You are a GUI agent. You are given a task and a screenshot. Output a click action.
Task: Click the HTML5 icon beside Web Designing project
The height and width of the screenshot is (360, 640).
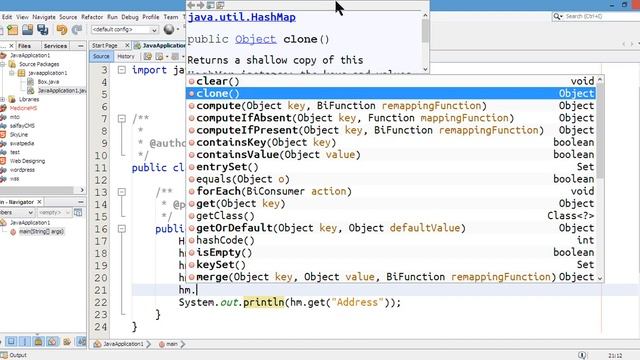[x=3, y=161]
